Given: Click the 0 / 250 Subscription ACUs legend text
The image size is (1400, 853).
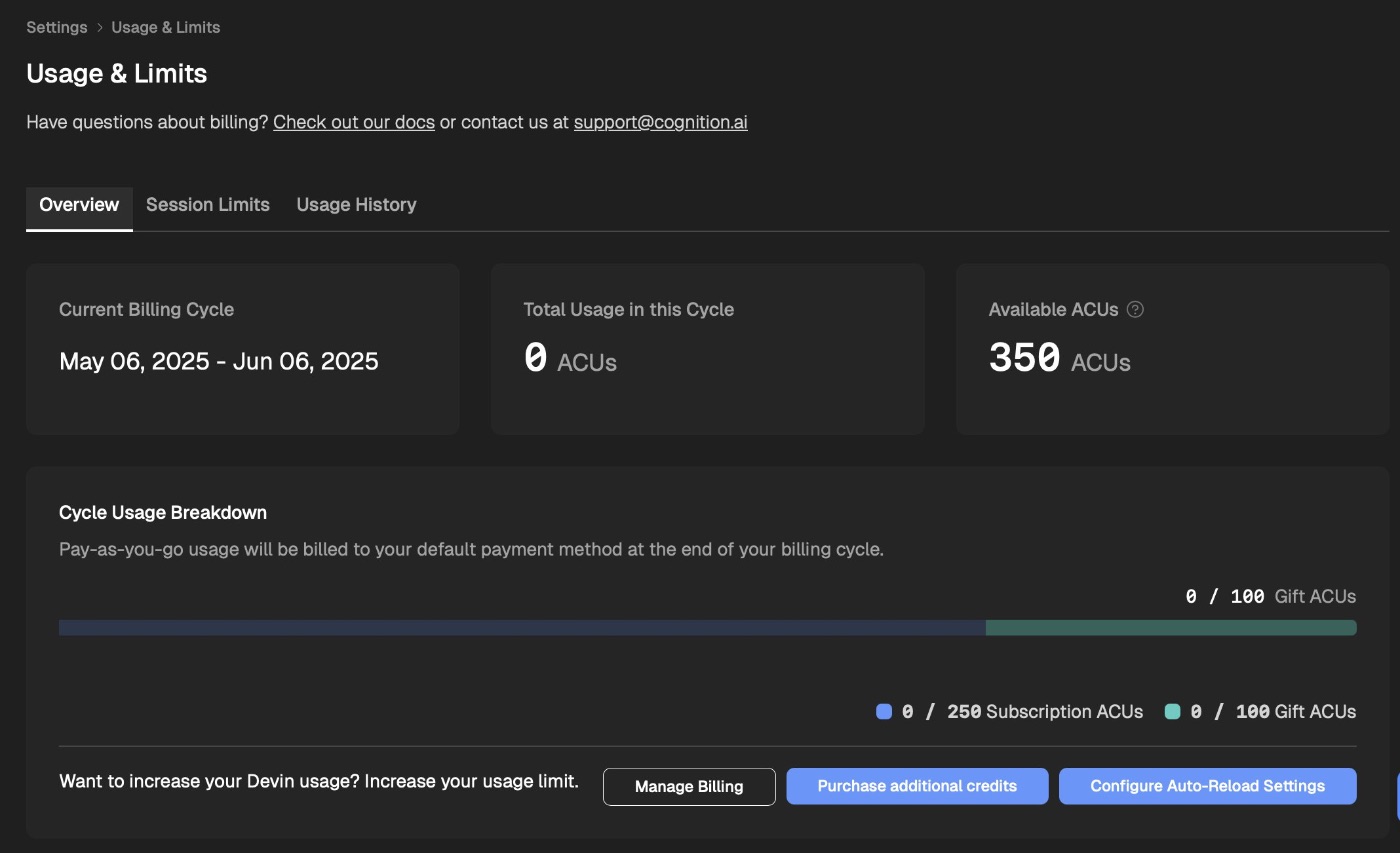Looking at the screenshot, I should pyautogui.click(x=1022, y=712).
